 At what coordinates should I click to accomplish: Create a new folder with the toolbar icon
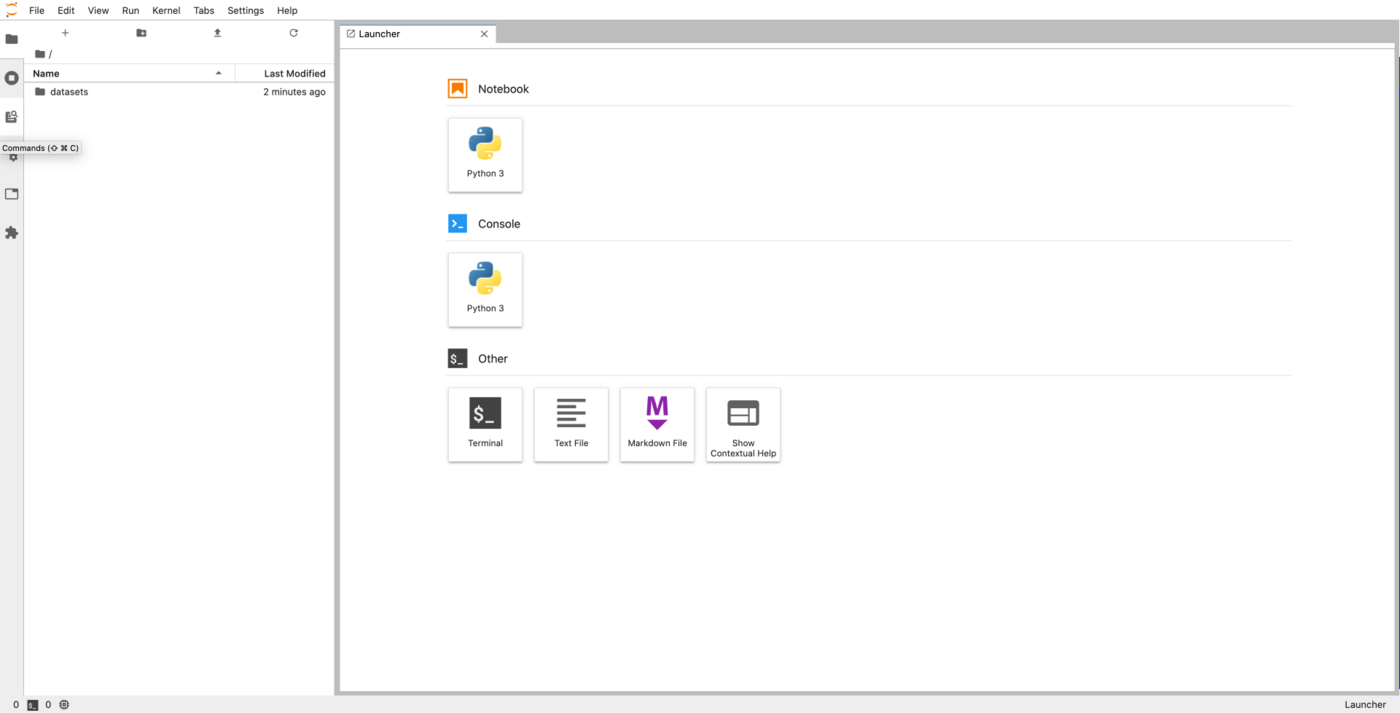coord(141,33)
